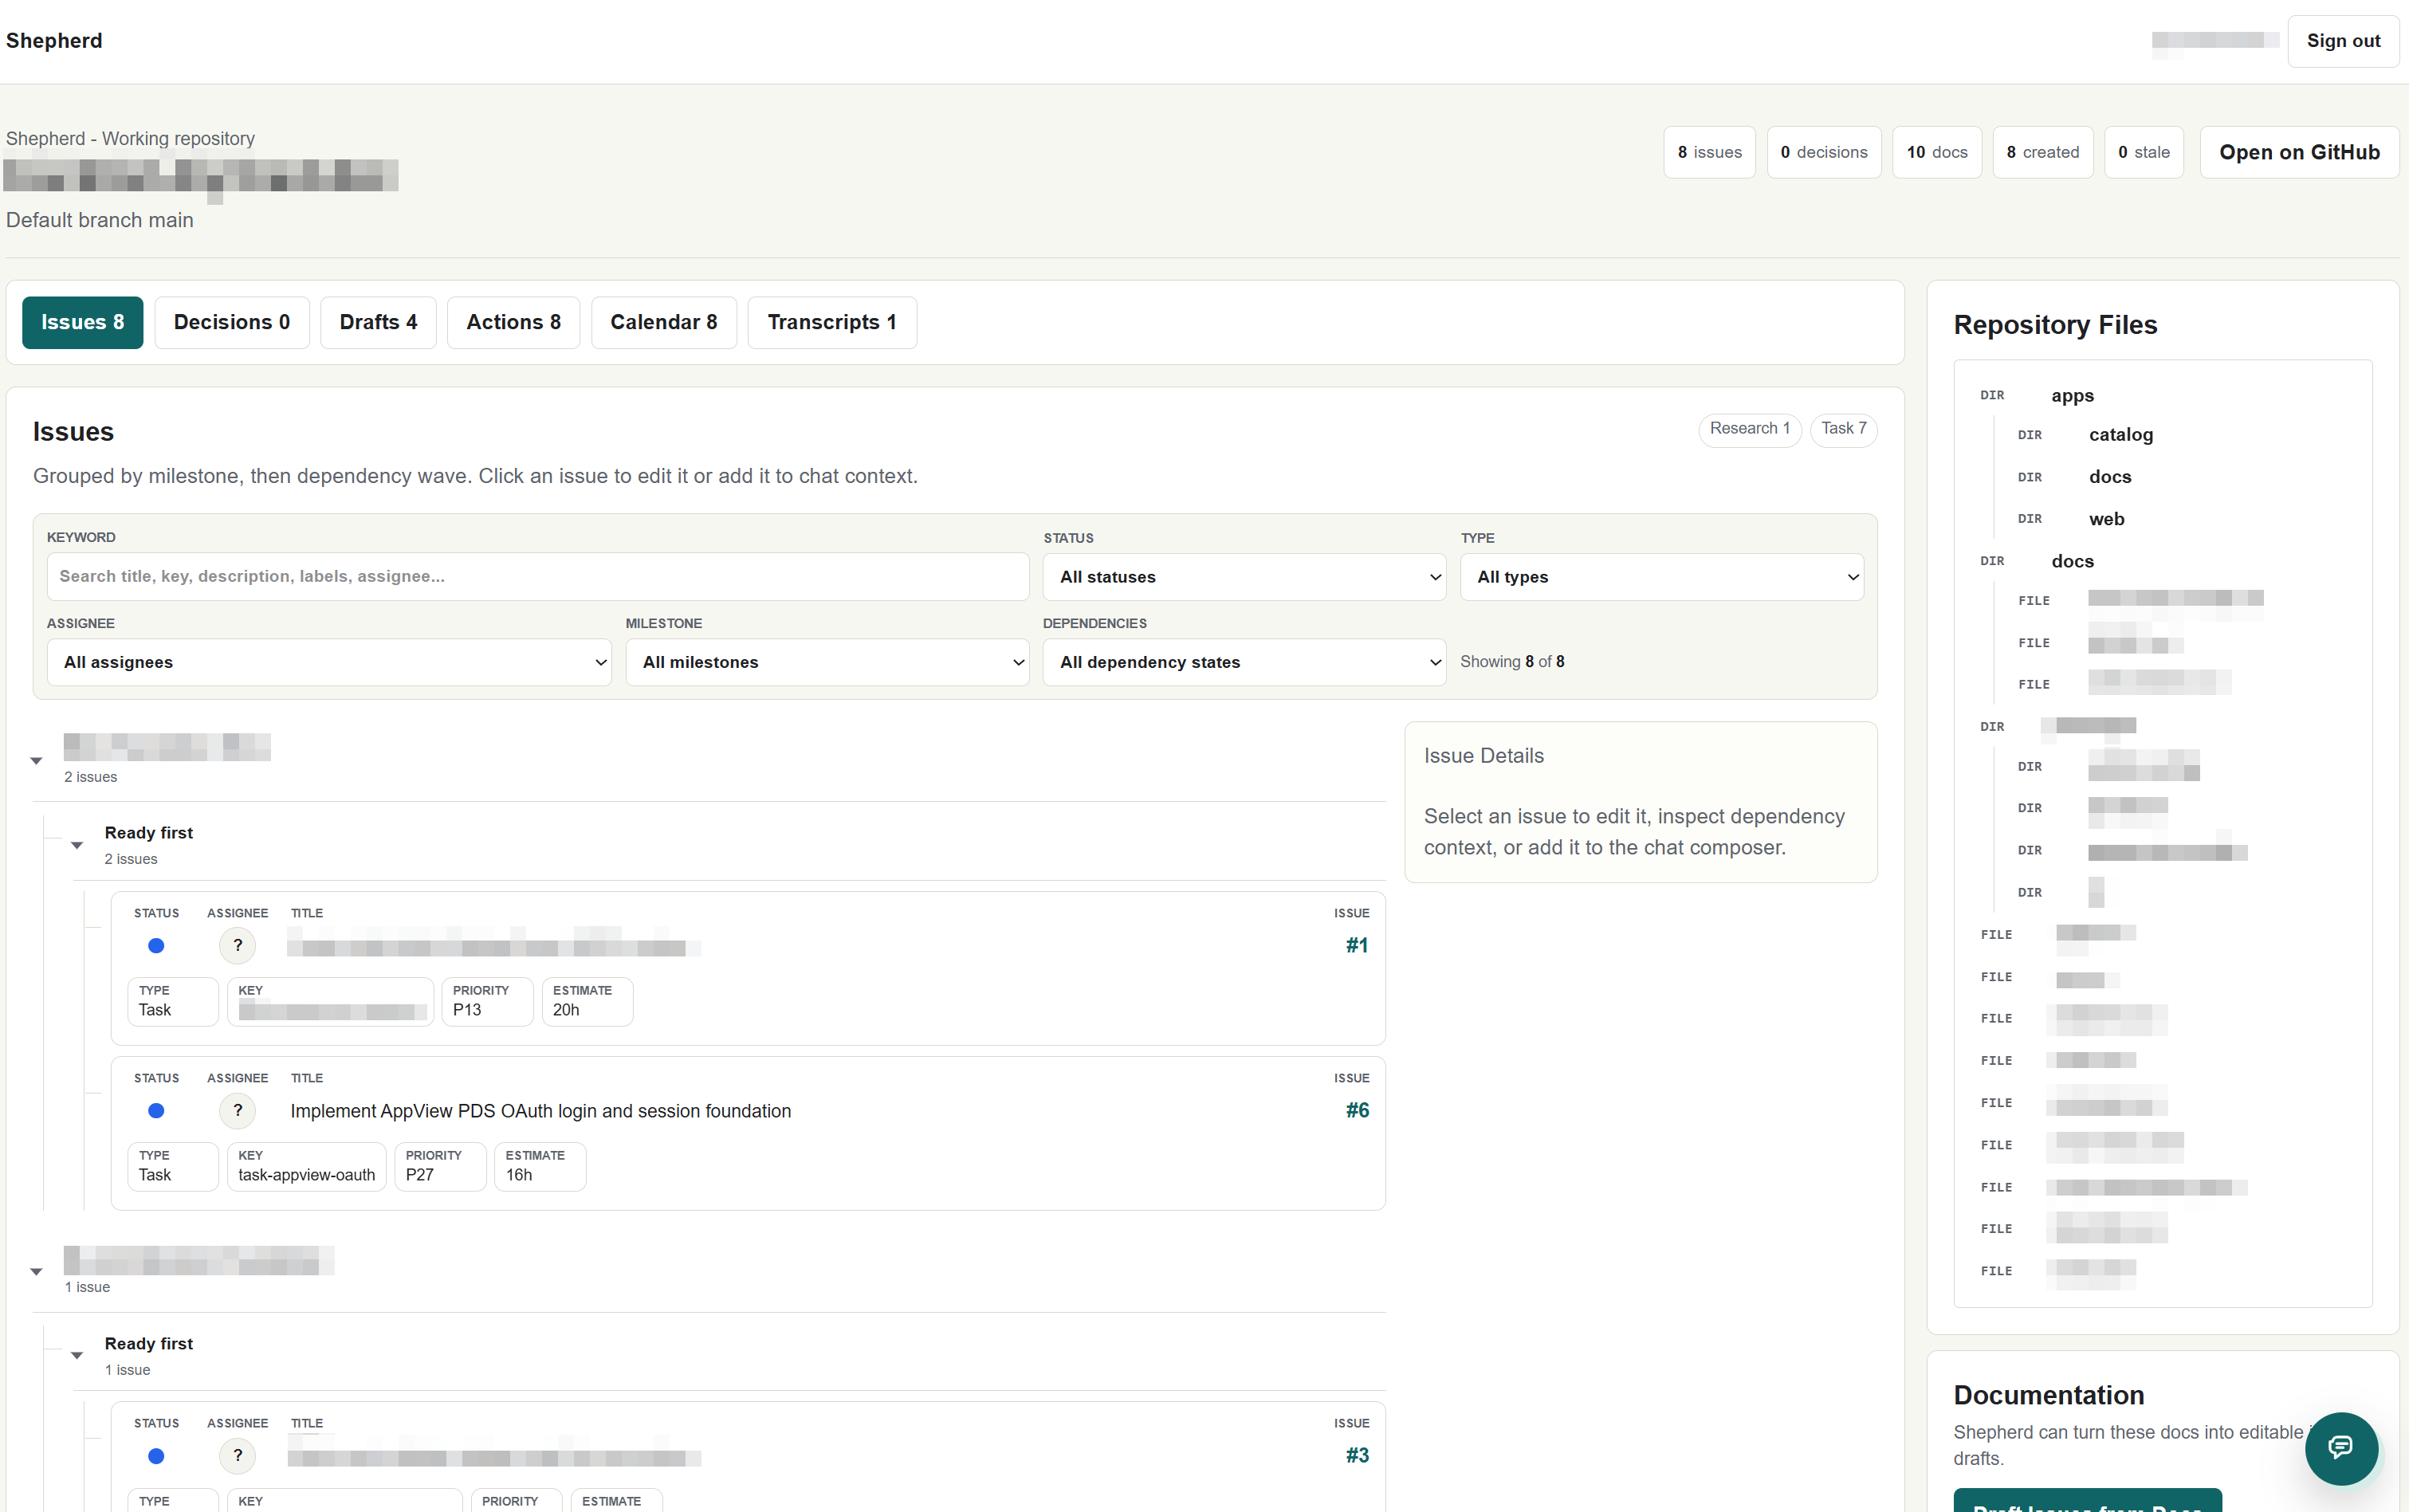
Task: Open the Milestone filter dropdown
Action: 827,662
